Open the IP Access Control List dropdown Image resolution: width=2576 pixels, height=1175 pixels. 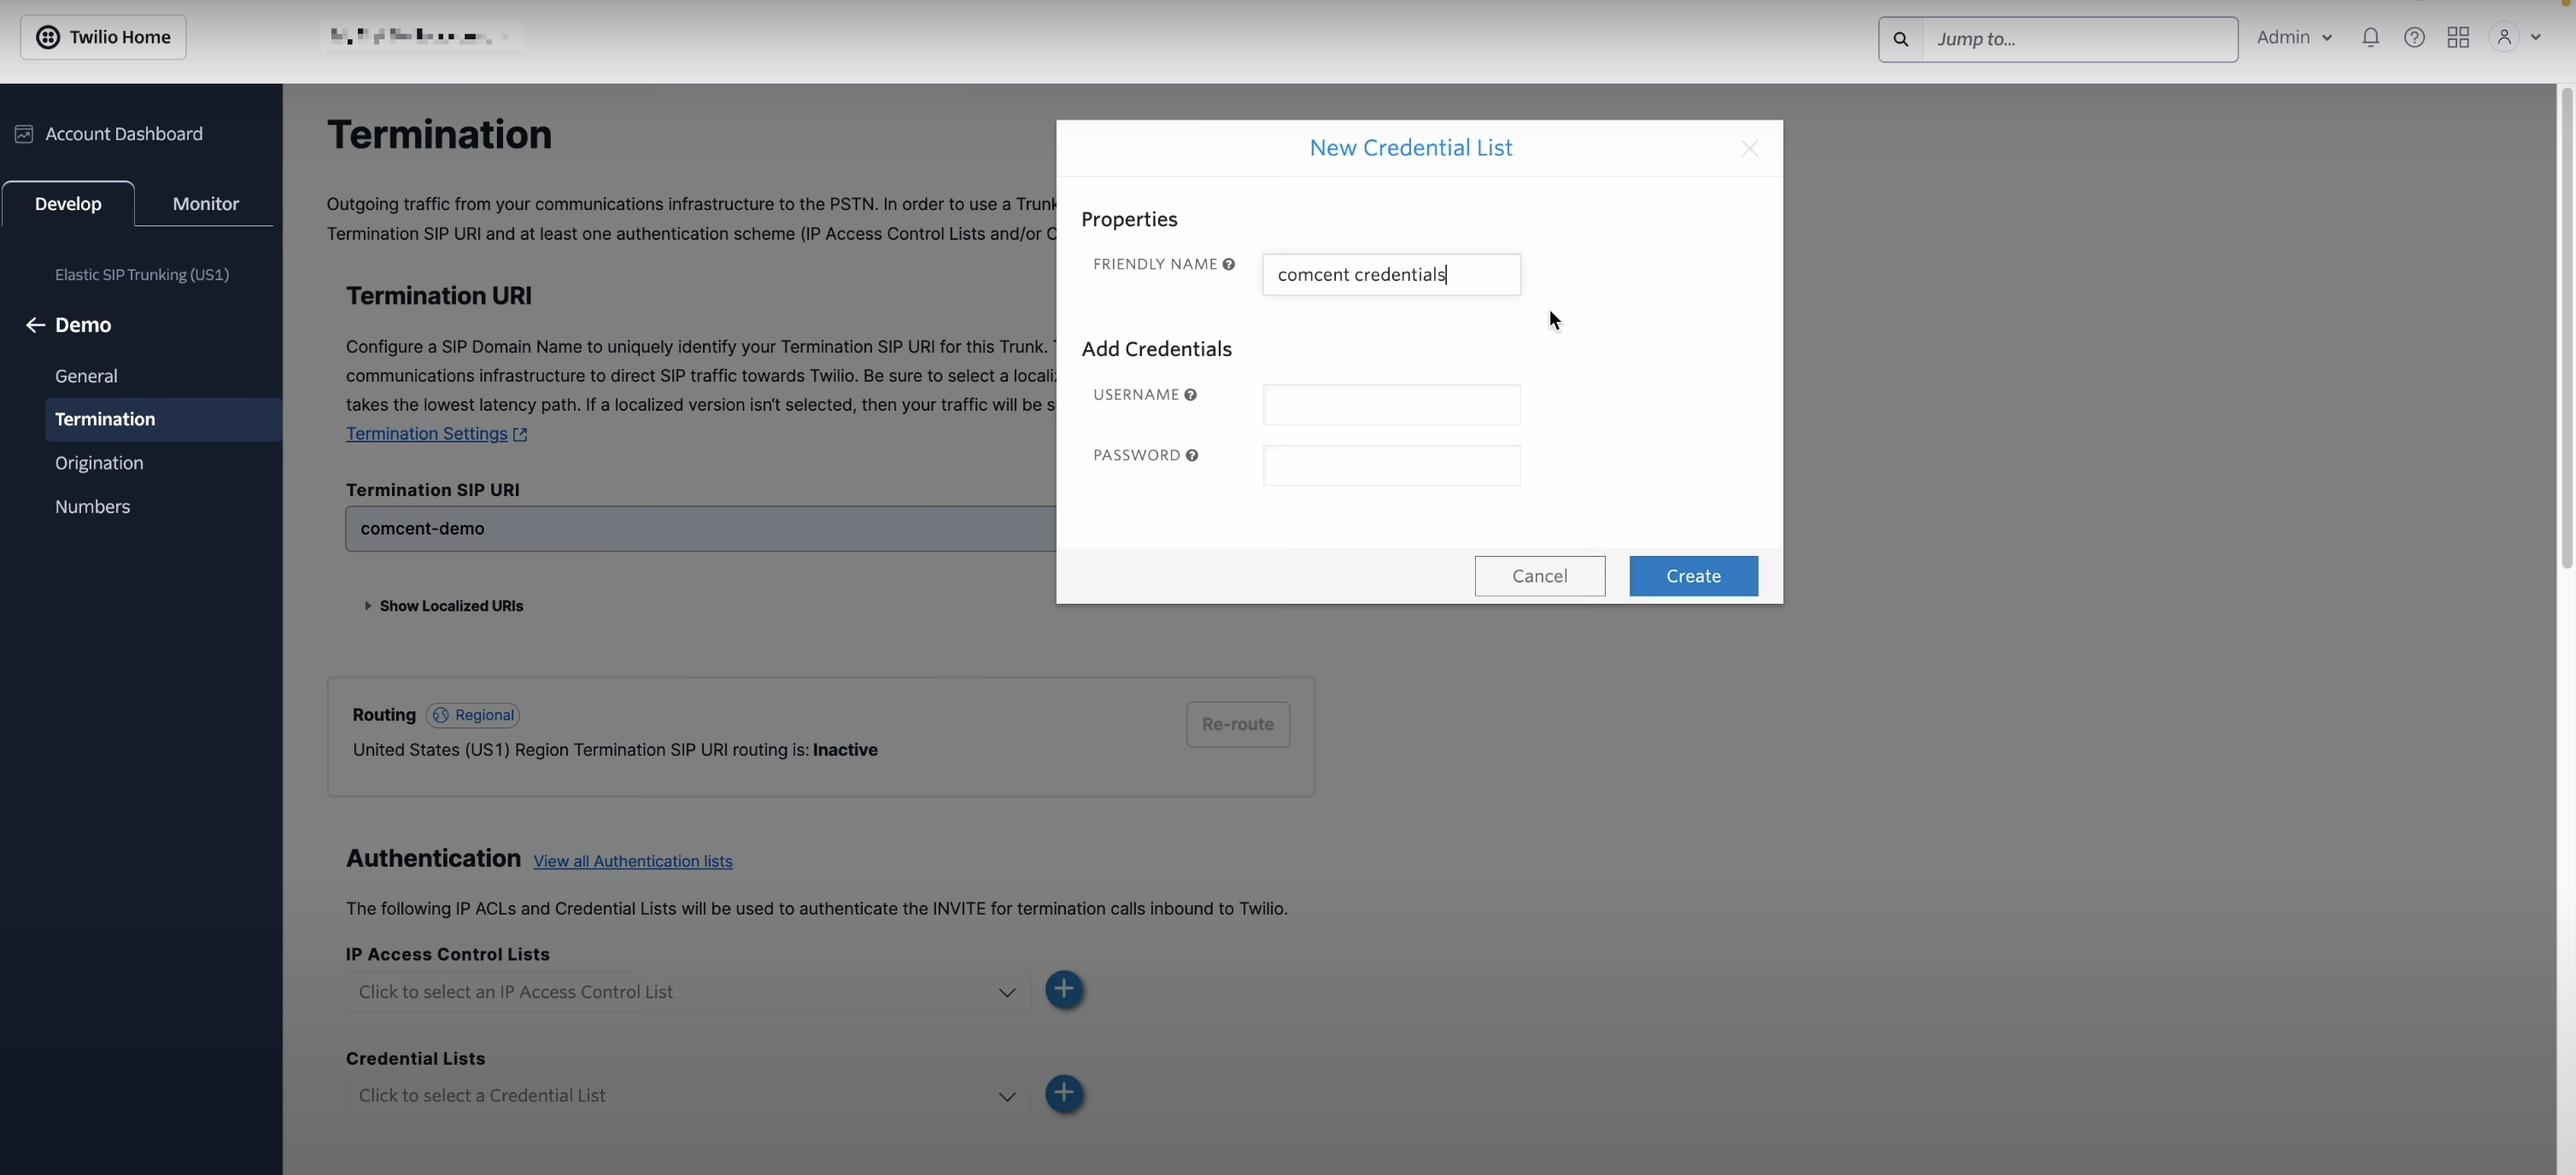pos(688,992)
